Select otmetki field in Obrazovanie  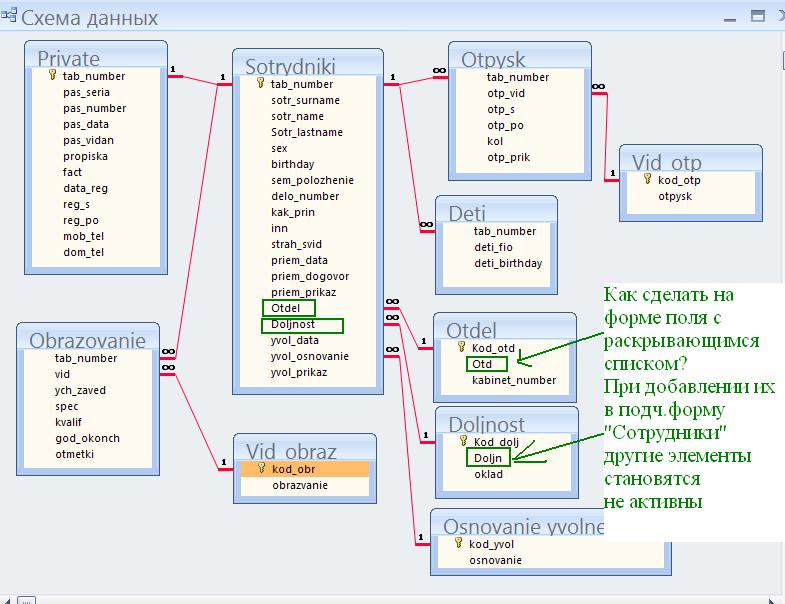74,454
